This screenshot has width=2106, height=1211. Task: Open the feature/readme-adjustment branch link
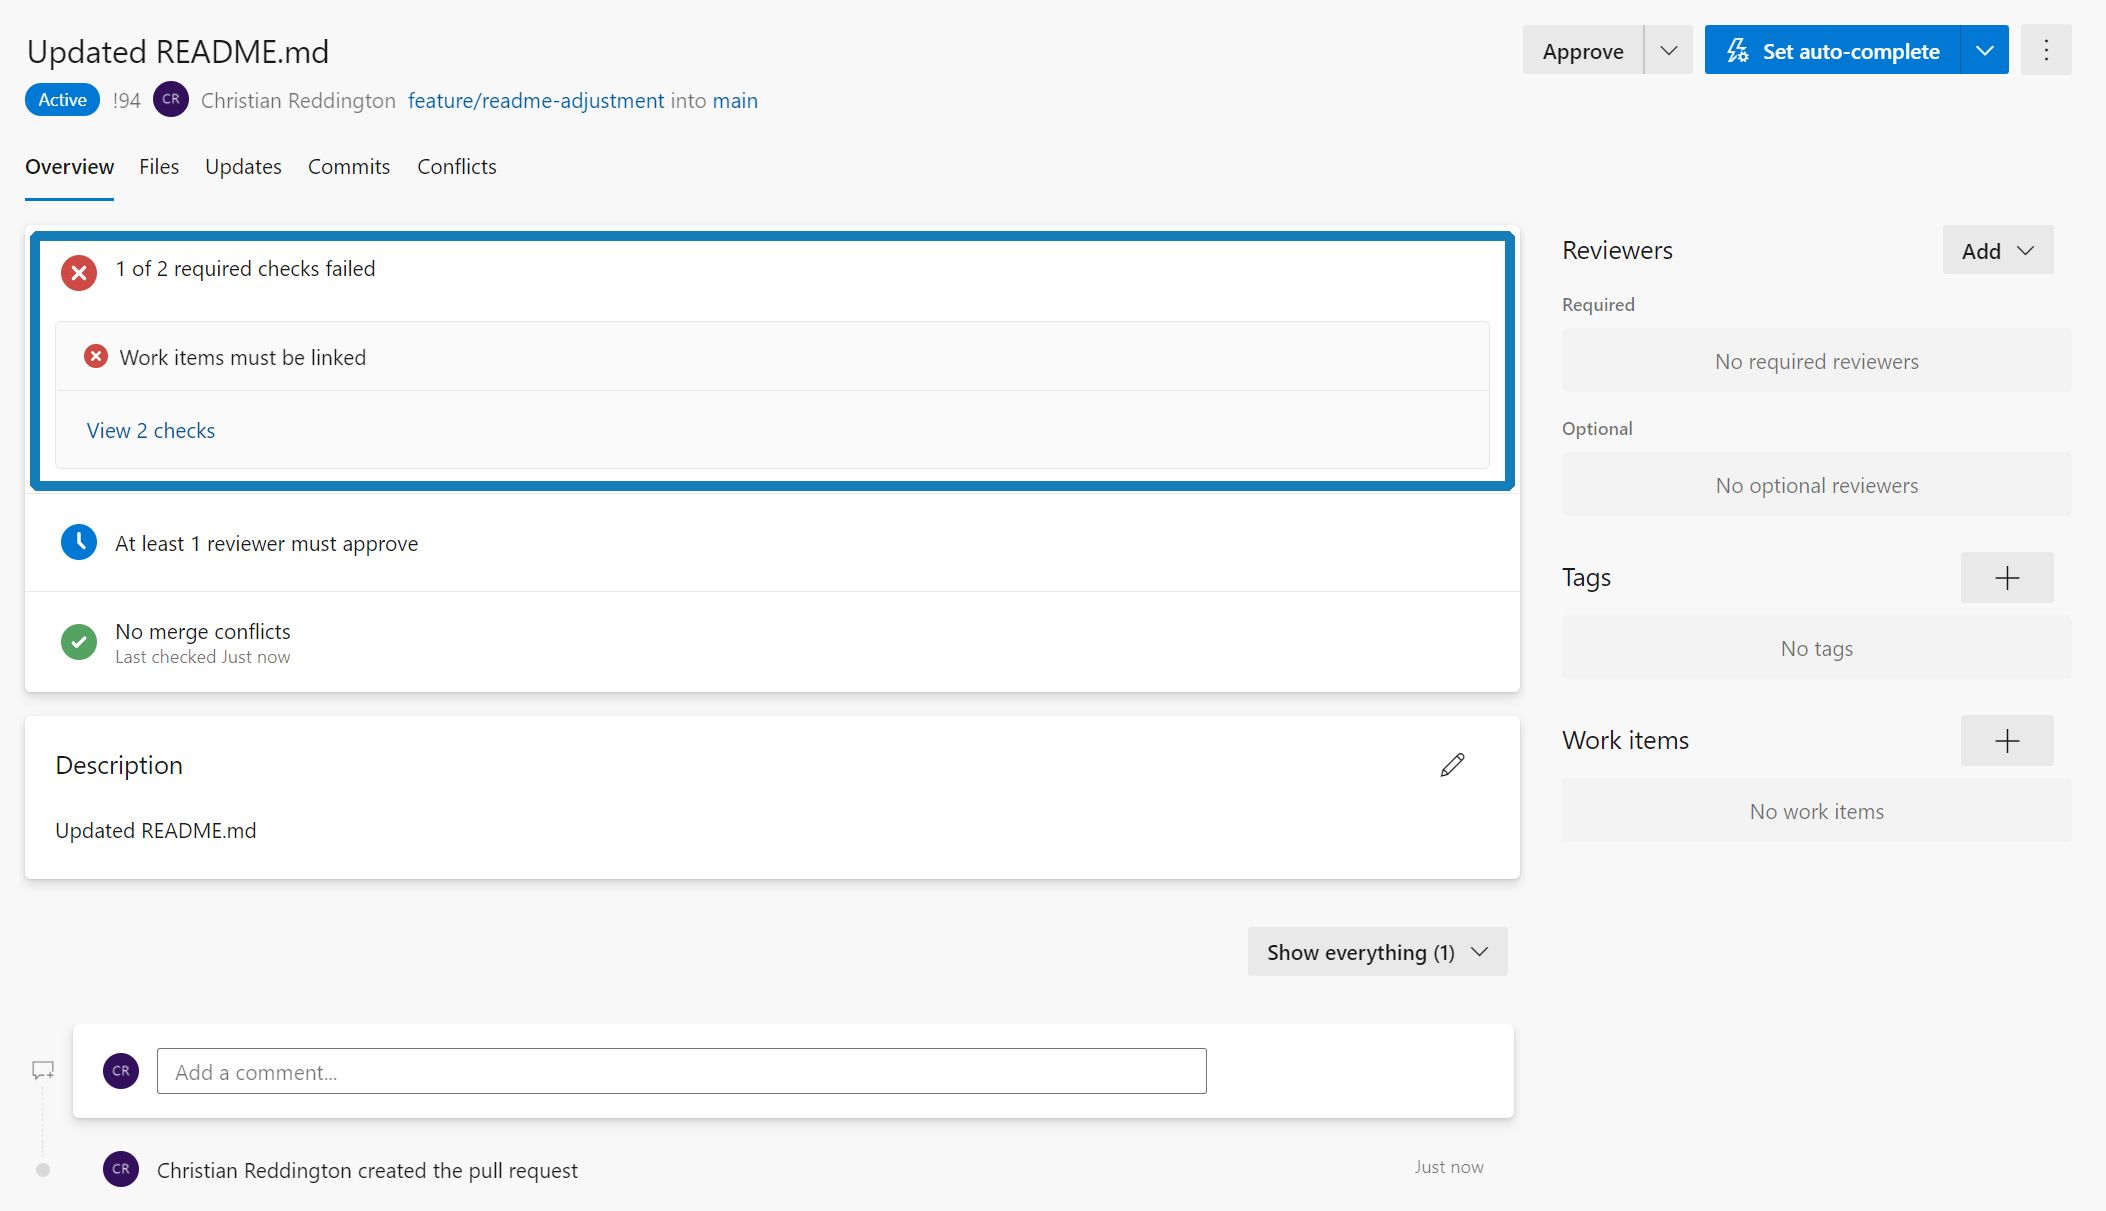tap(536, 100)
